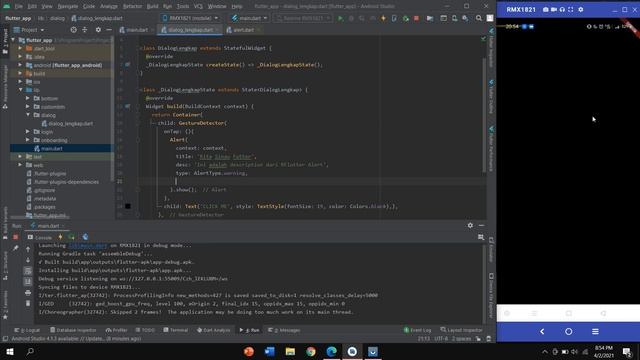640x360 pixels.
Task: Toggle scroll-to-end icon in console gutter
Action: coord(28,282)
